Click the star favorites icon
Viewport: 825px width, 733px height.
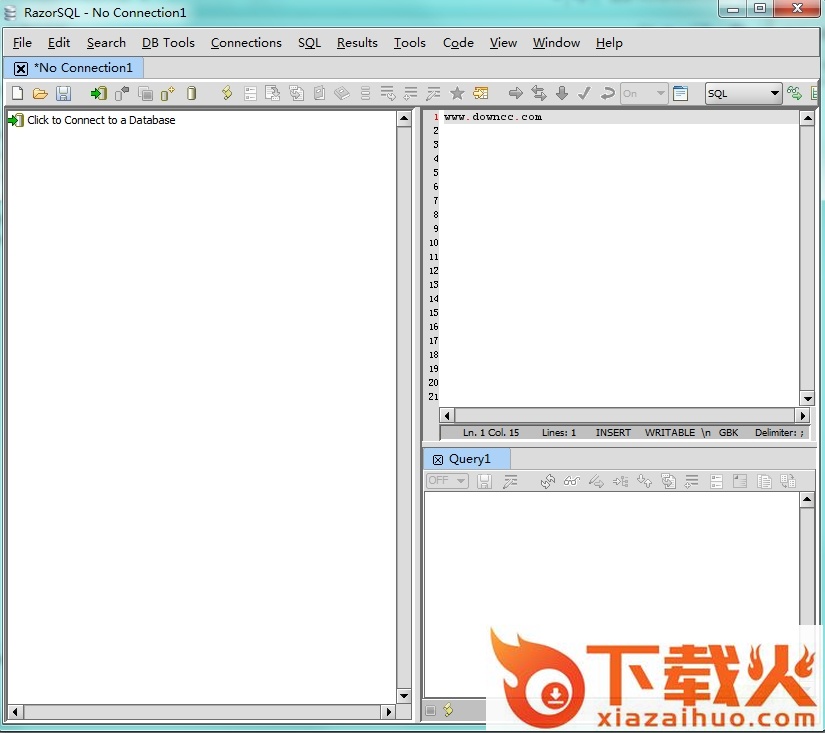click(x=457, y=93)
